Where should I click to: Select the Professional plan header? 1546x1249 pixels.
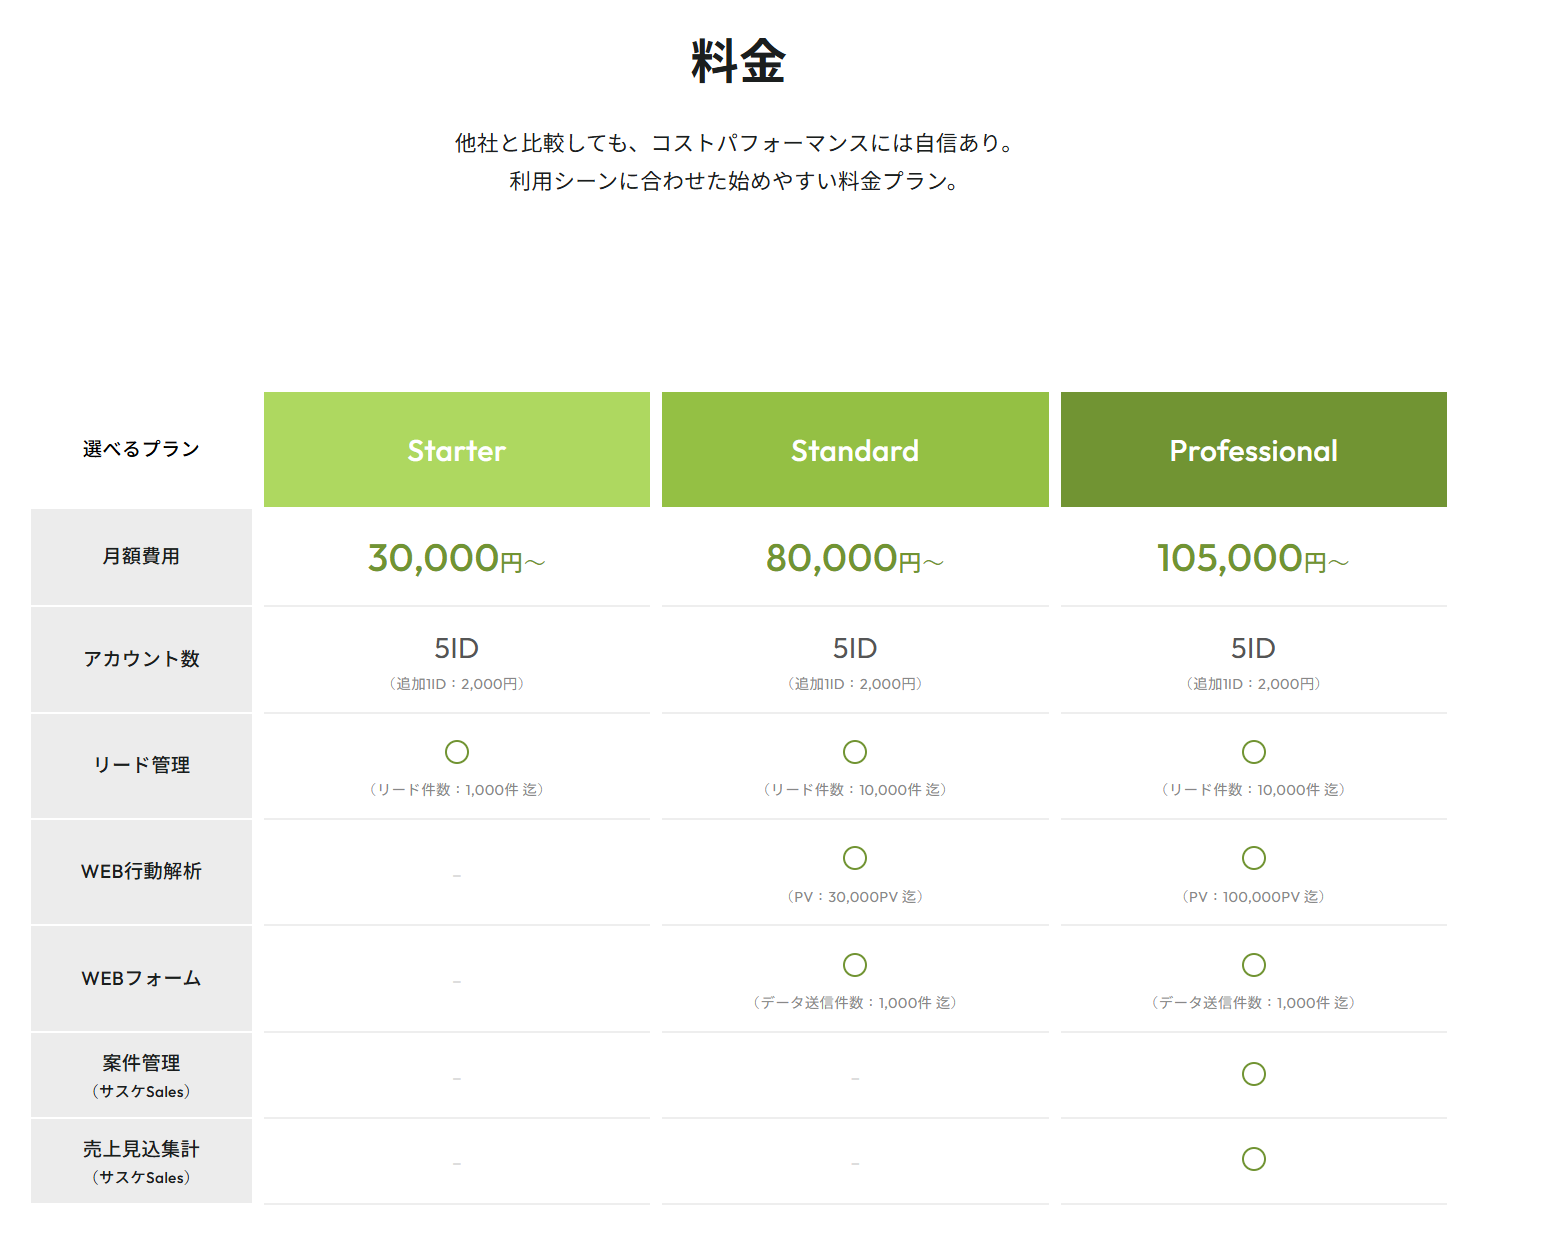click(x=1253, y=450)
